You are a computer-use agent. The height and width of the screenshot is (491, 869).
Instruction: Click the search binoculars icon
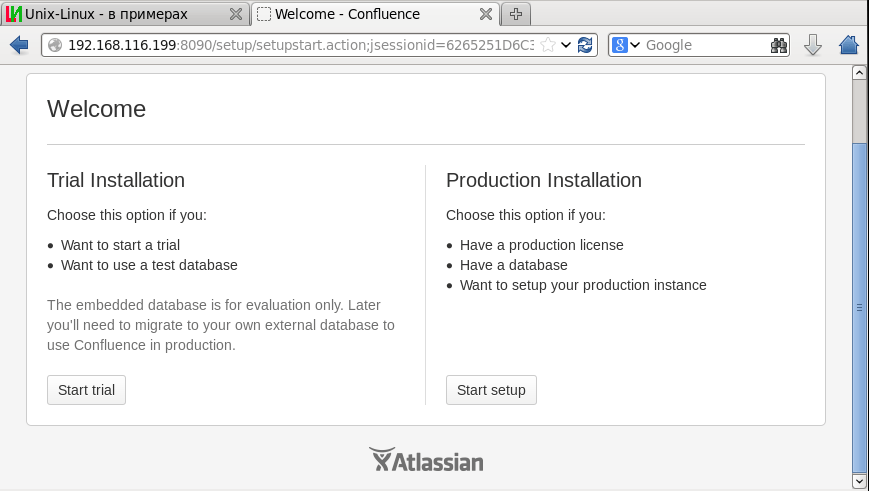779,45
